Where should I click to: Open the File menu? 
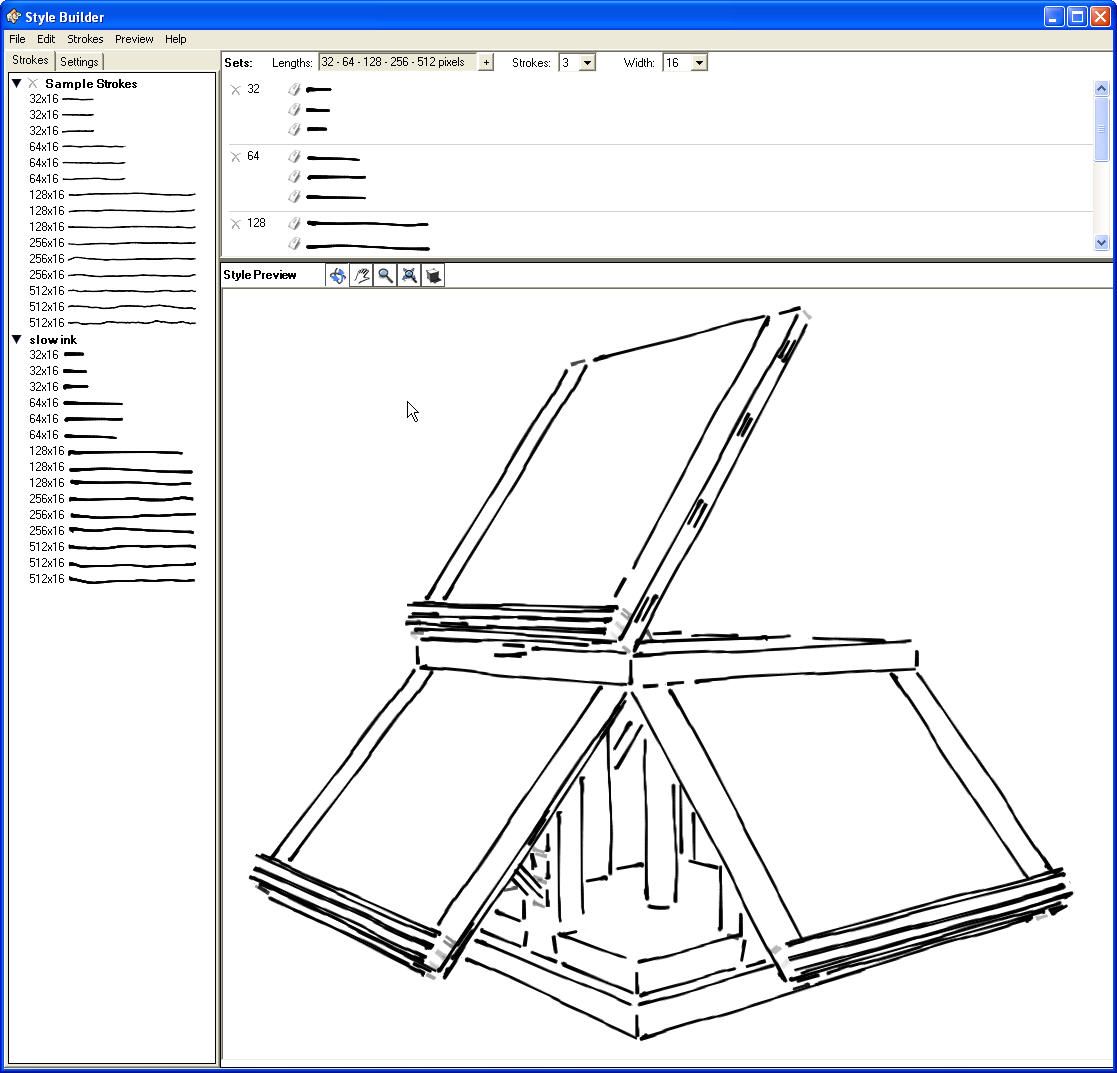[17, 39]
